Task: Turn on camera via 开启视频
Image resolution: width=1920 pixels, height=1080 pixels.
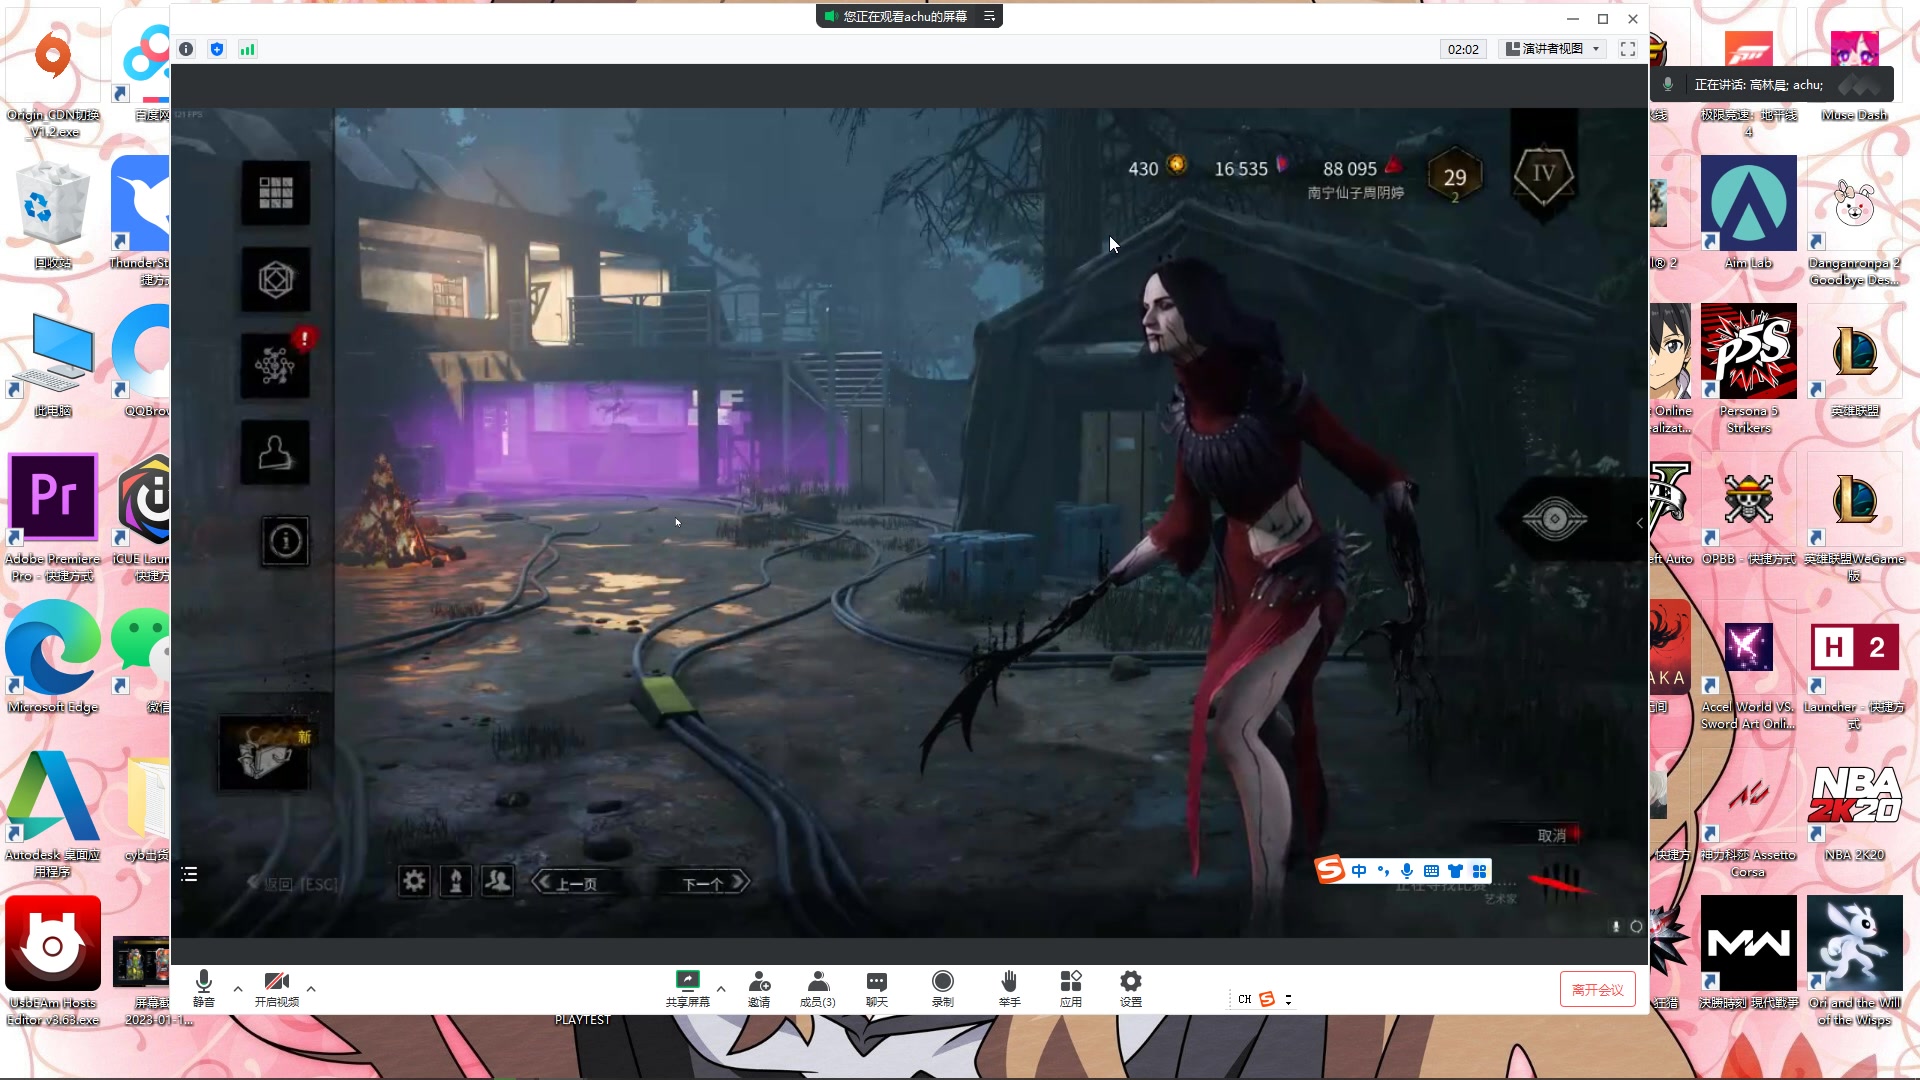Action: pos(277,988)
